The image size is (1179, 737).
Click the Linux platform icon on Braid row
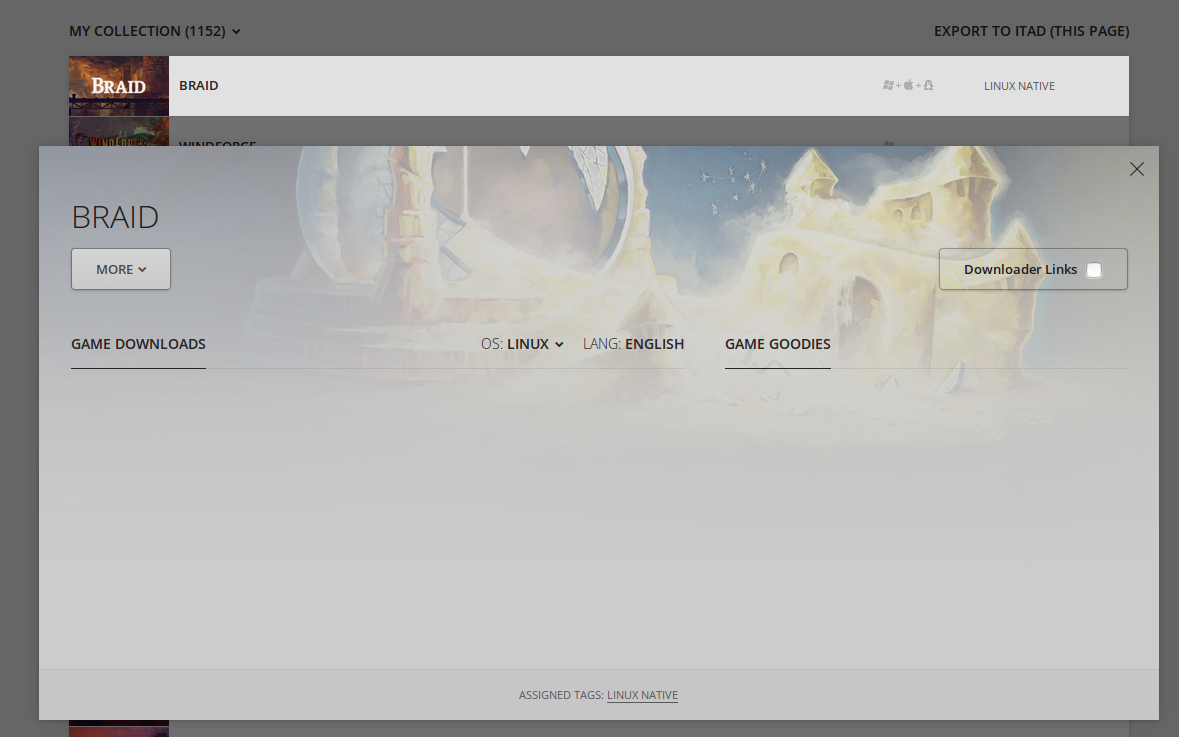[929, 86]
